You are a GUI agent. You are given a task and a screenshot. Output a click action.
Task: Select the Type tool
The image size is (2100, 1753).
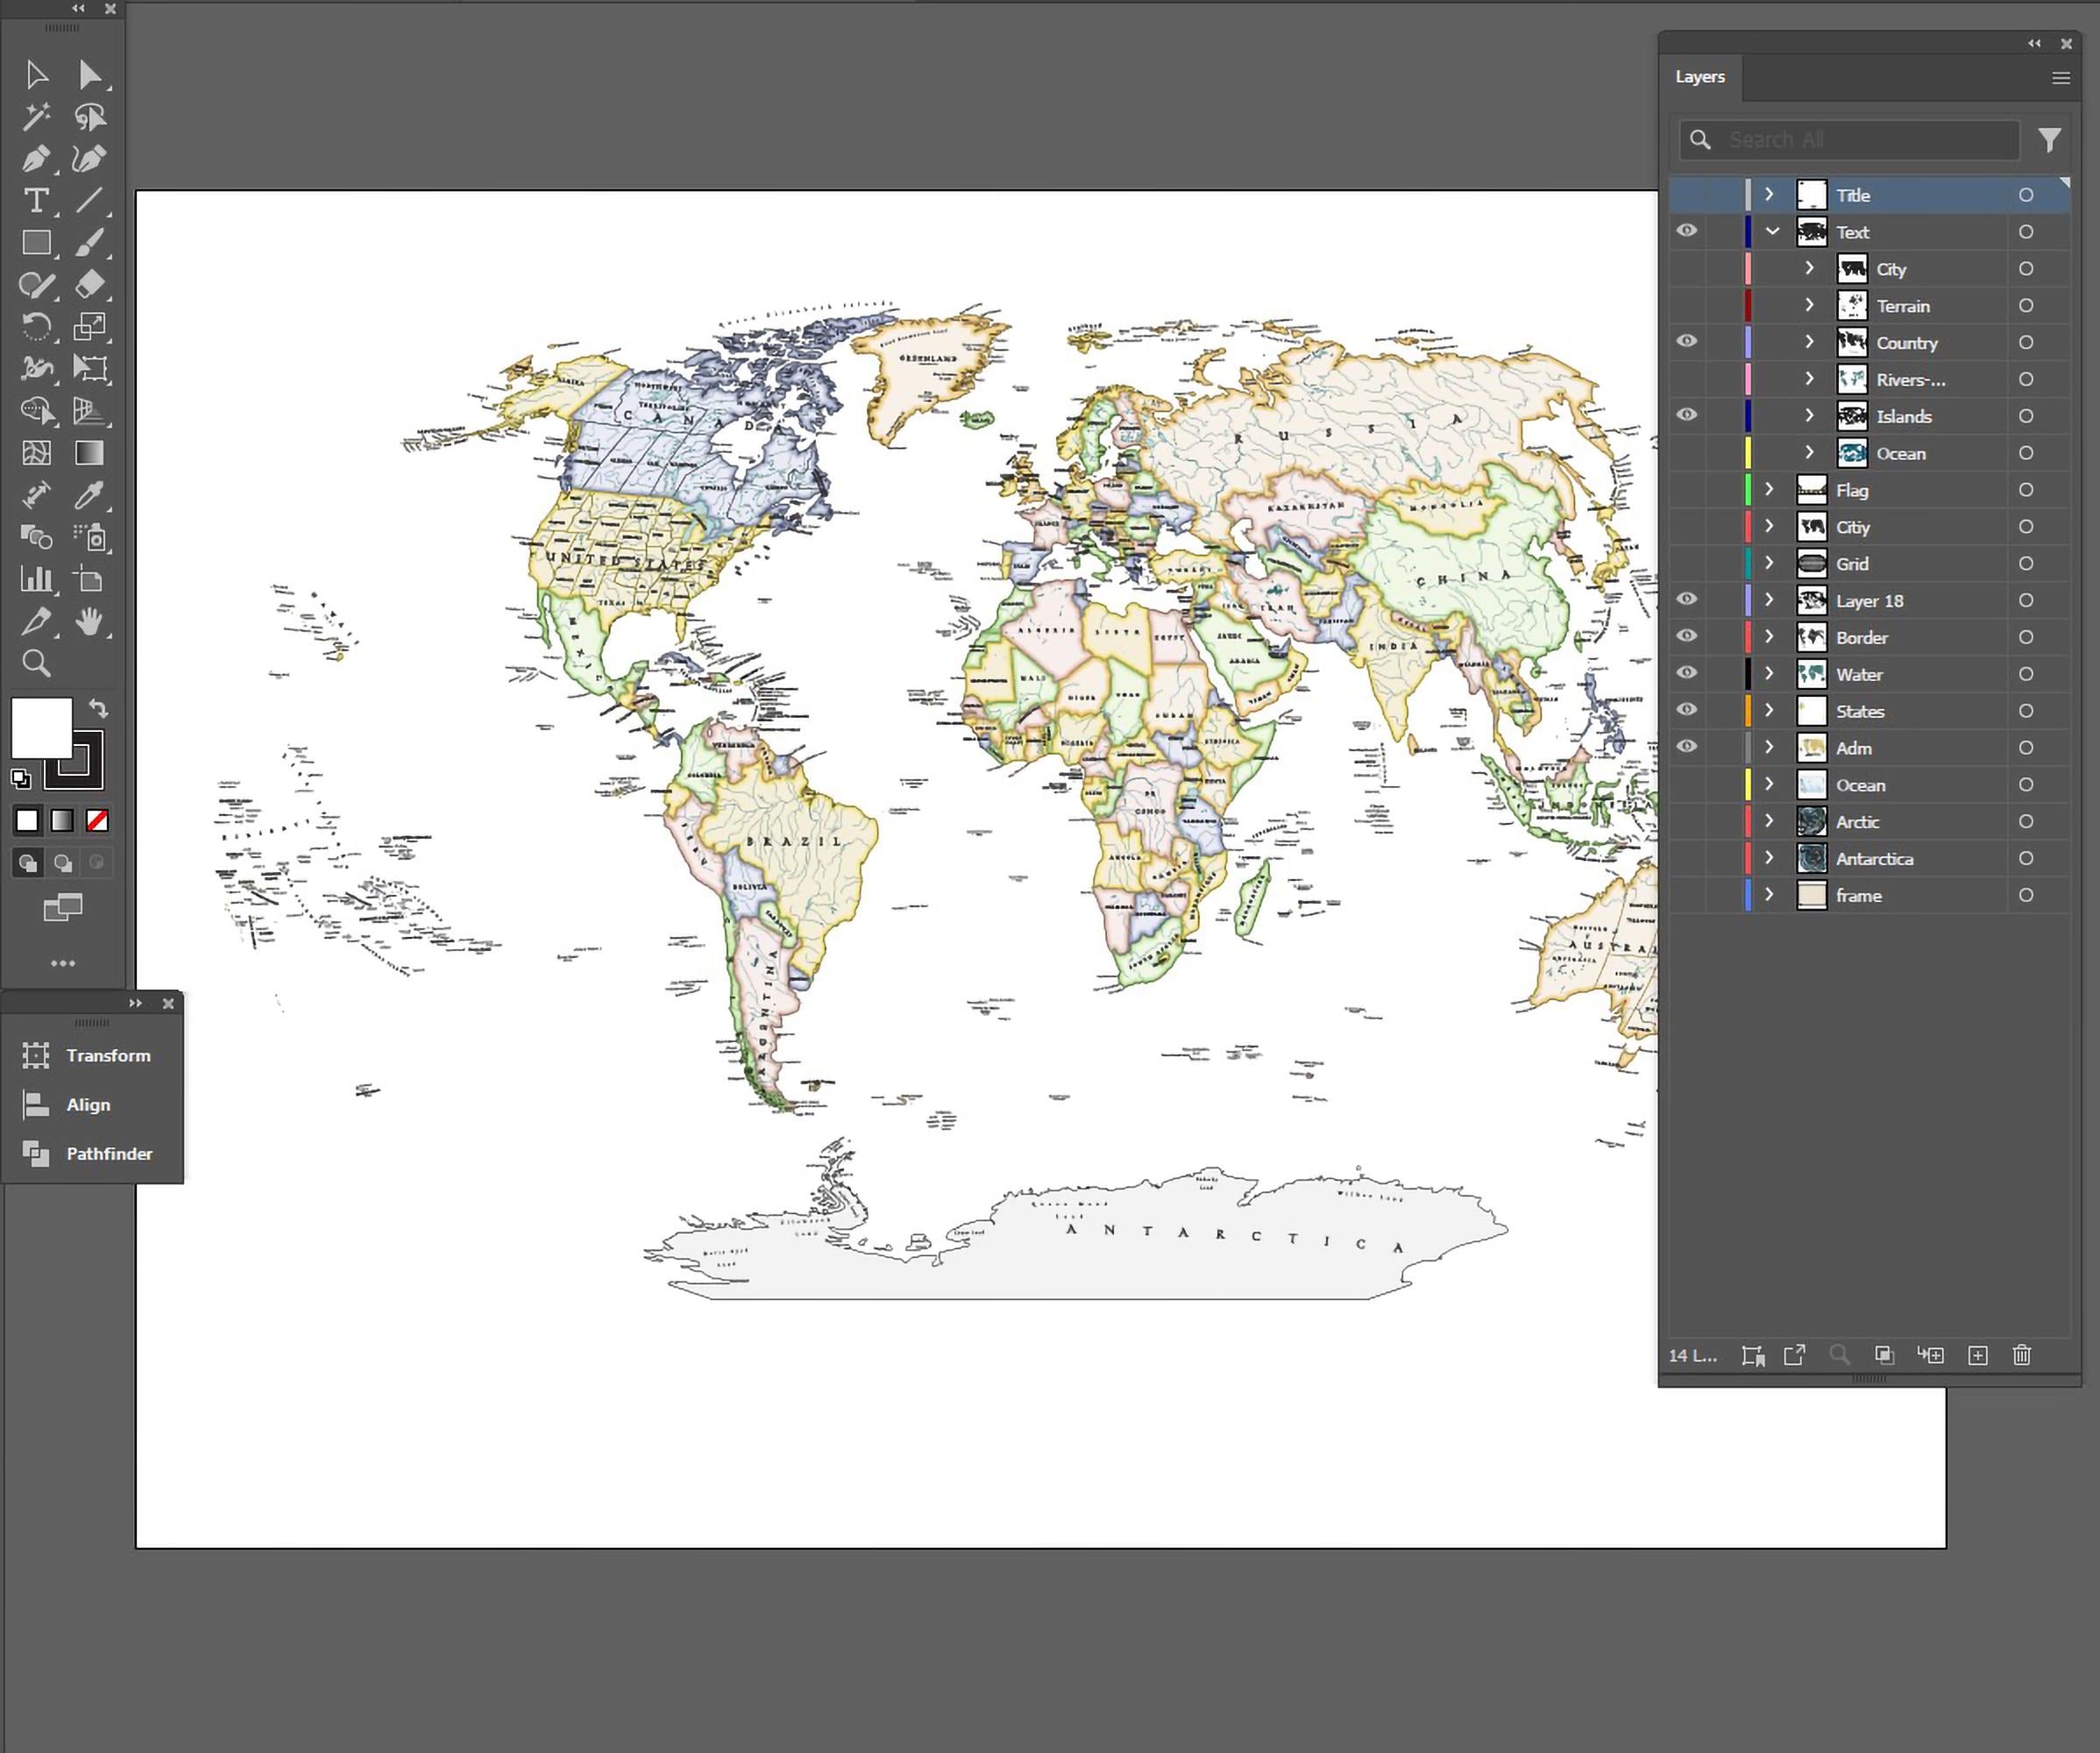coord(37,201)
